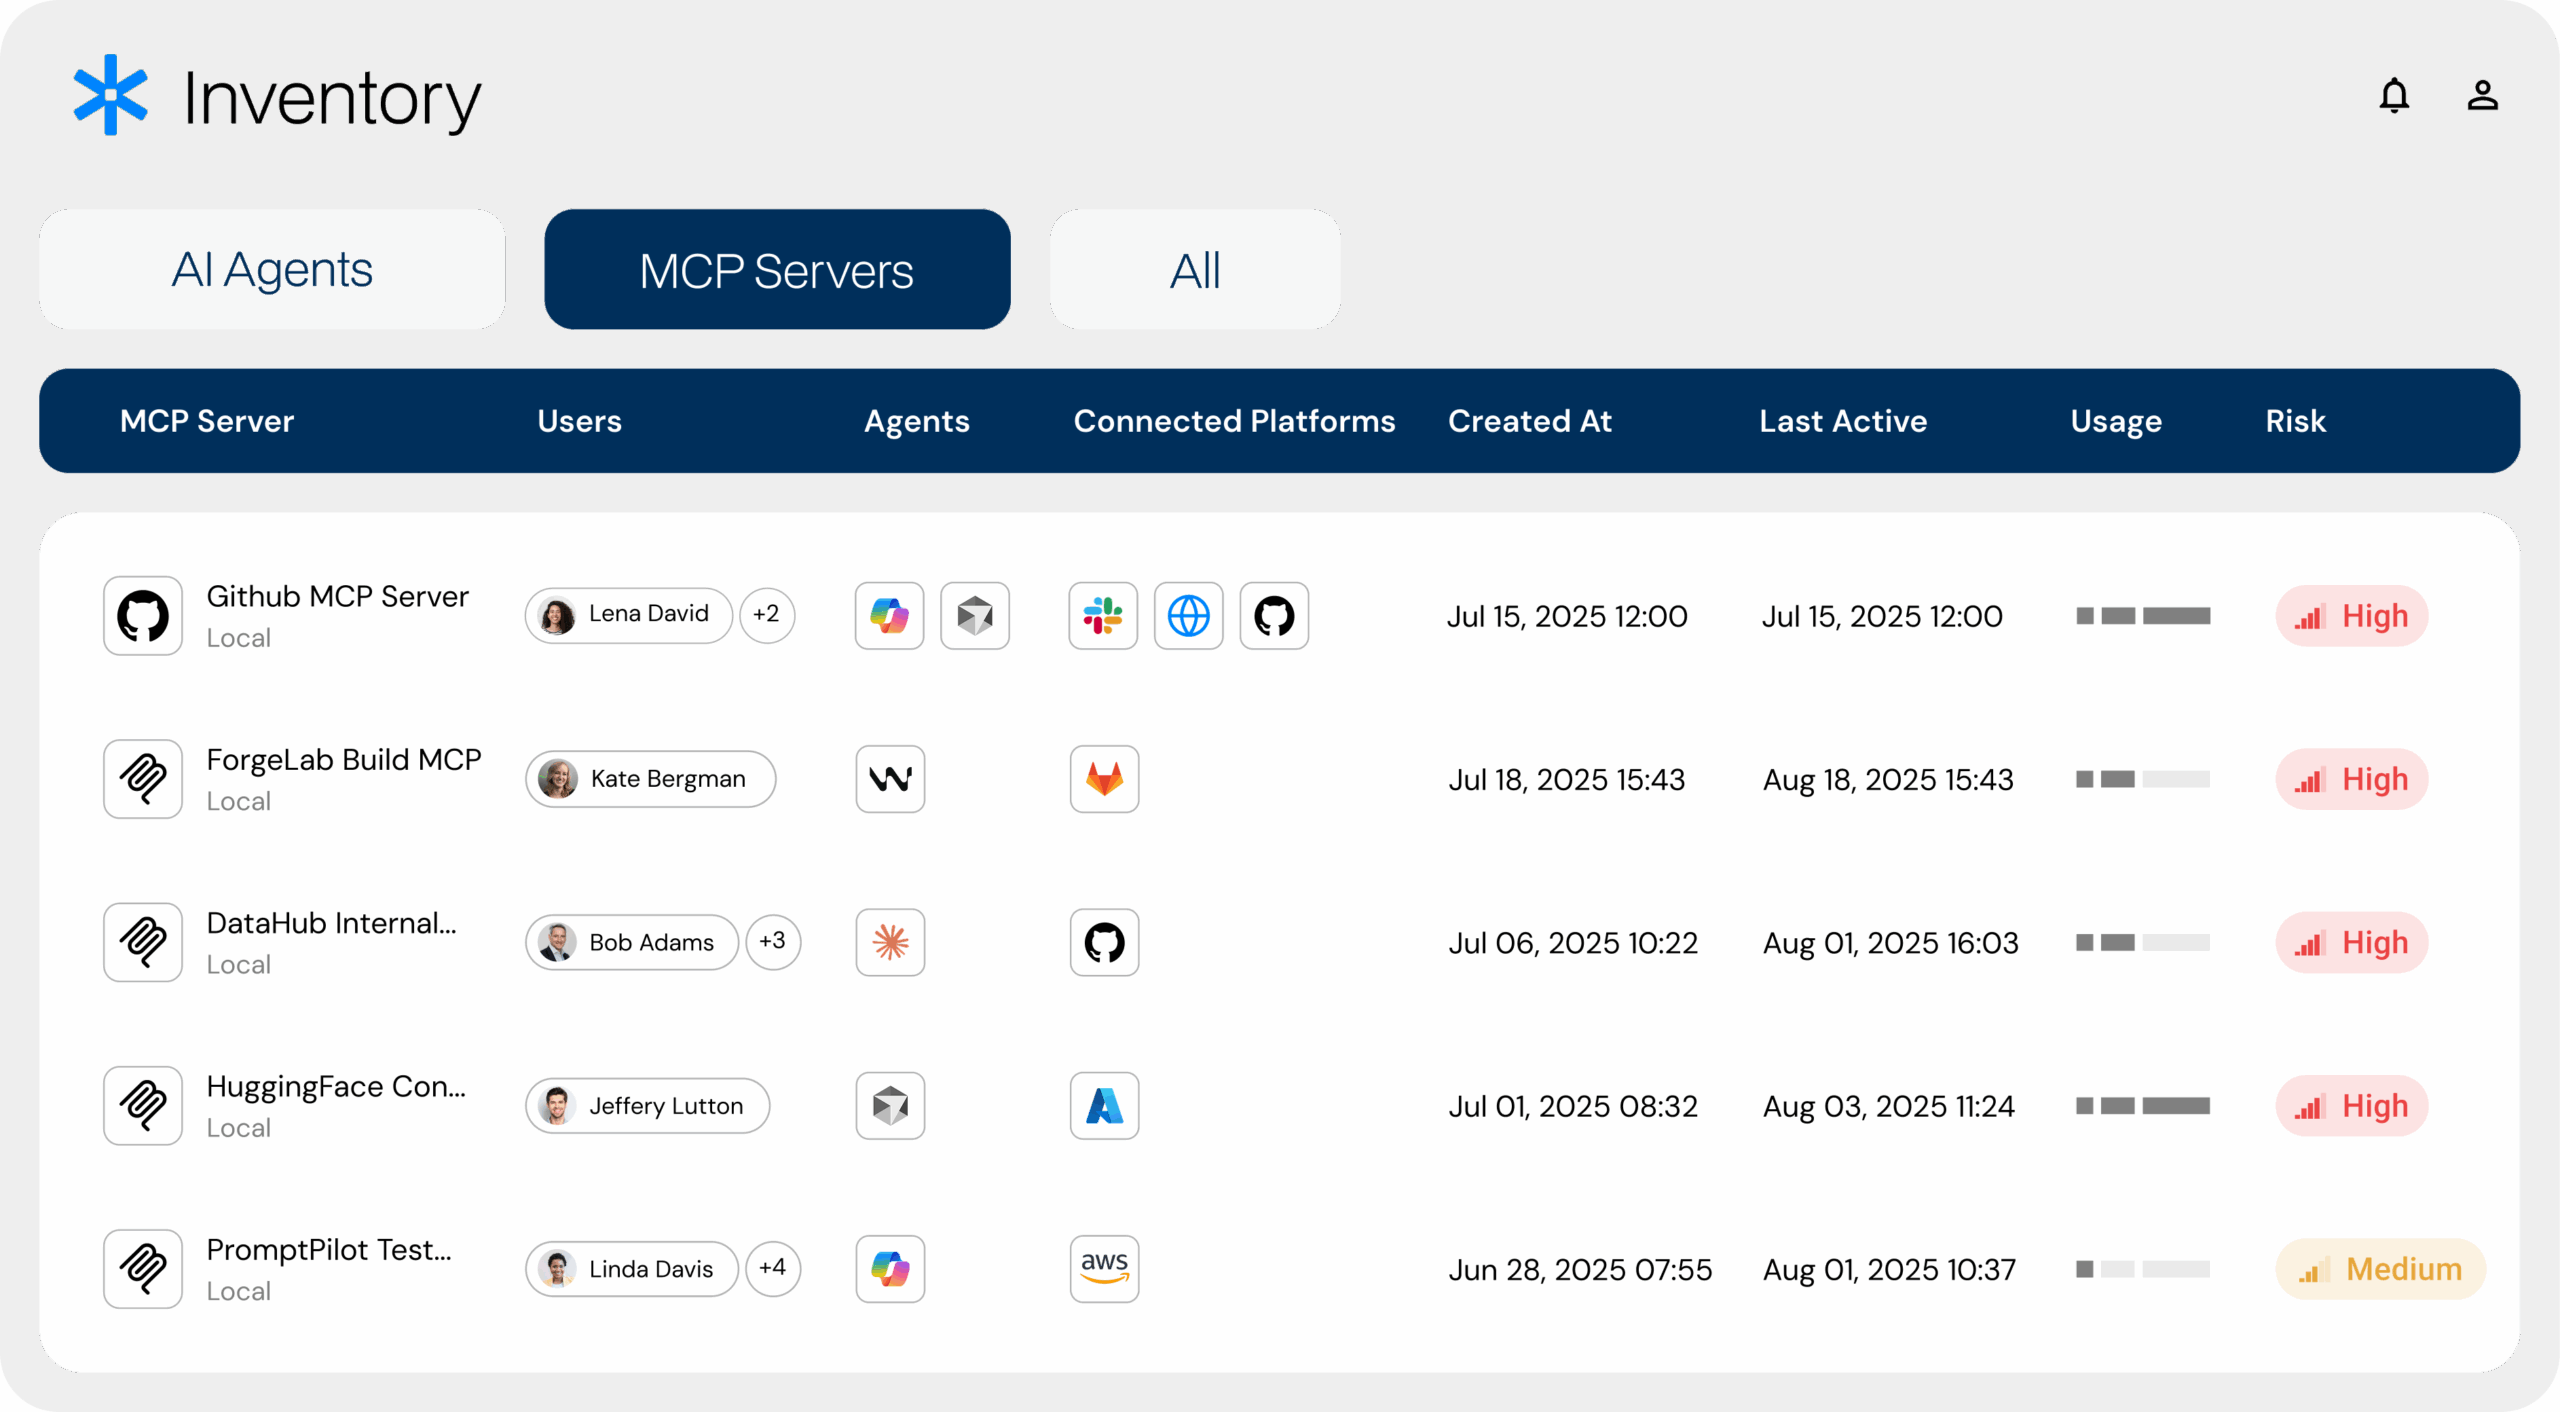This screenshot has height=1412, width=2560.
Task: Click the Claude agent icon in DataHub row
Action: pyautogui.click(x=890, y=942)
